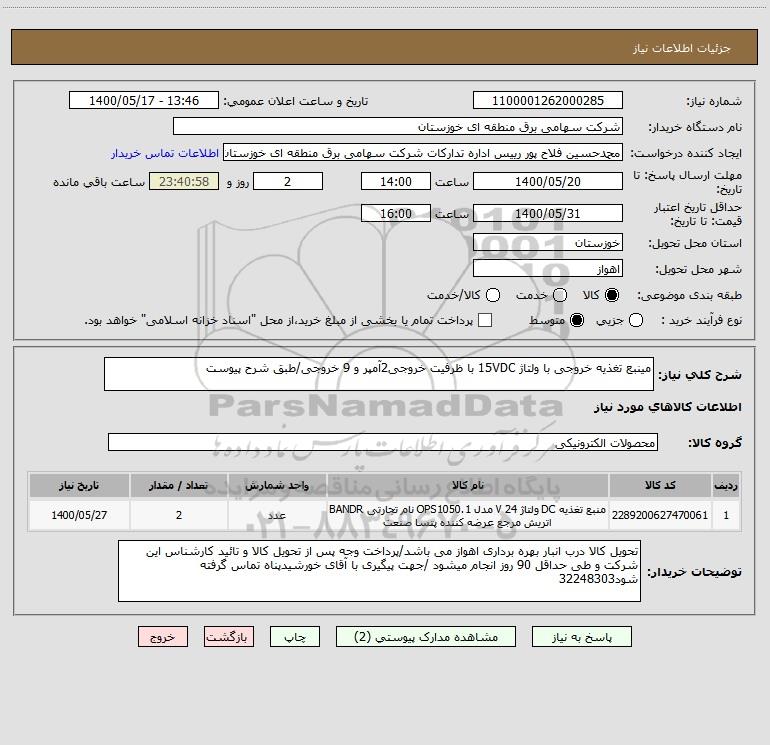Open the اطلاعات تماس خریدار link
This screenshot has width=770, height=745.
click(165, 153)
